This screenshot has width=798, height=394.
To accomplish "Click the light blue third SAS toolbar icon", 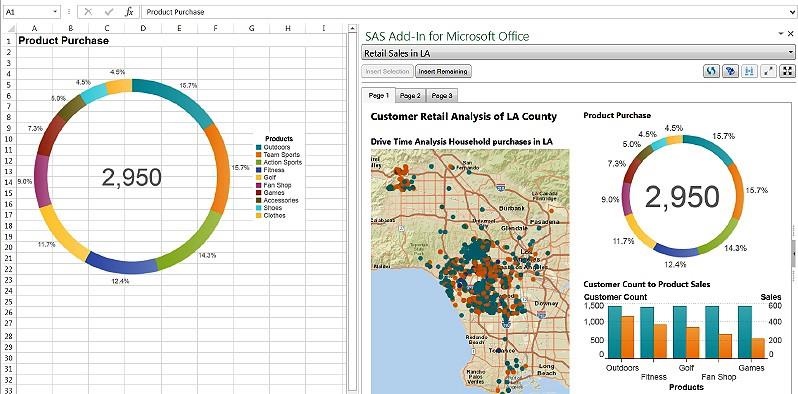I will [x=749, y=71].
